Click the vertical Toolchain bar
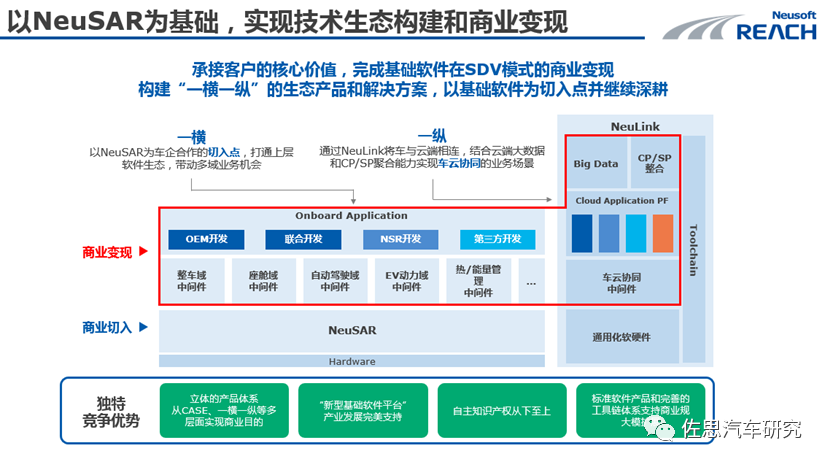This screenshot has width=828, height=465. pos(694,249)
